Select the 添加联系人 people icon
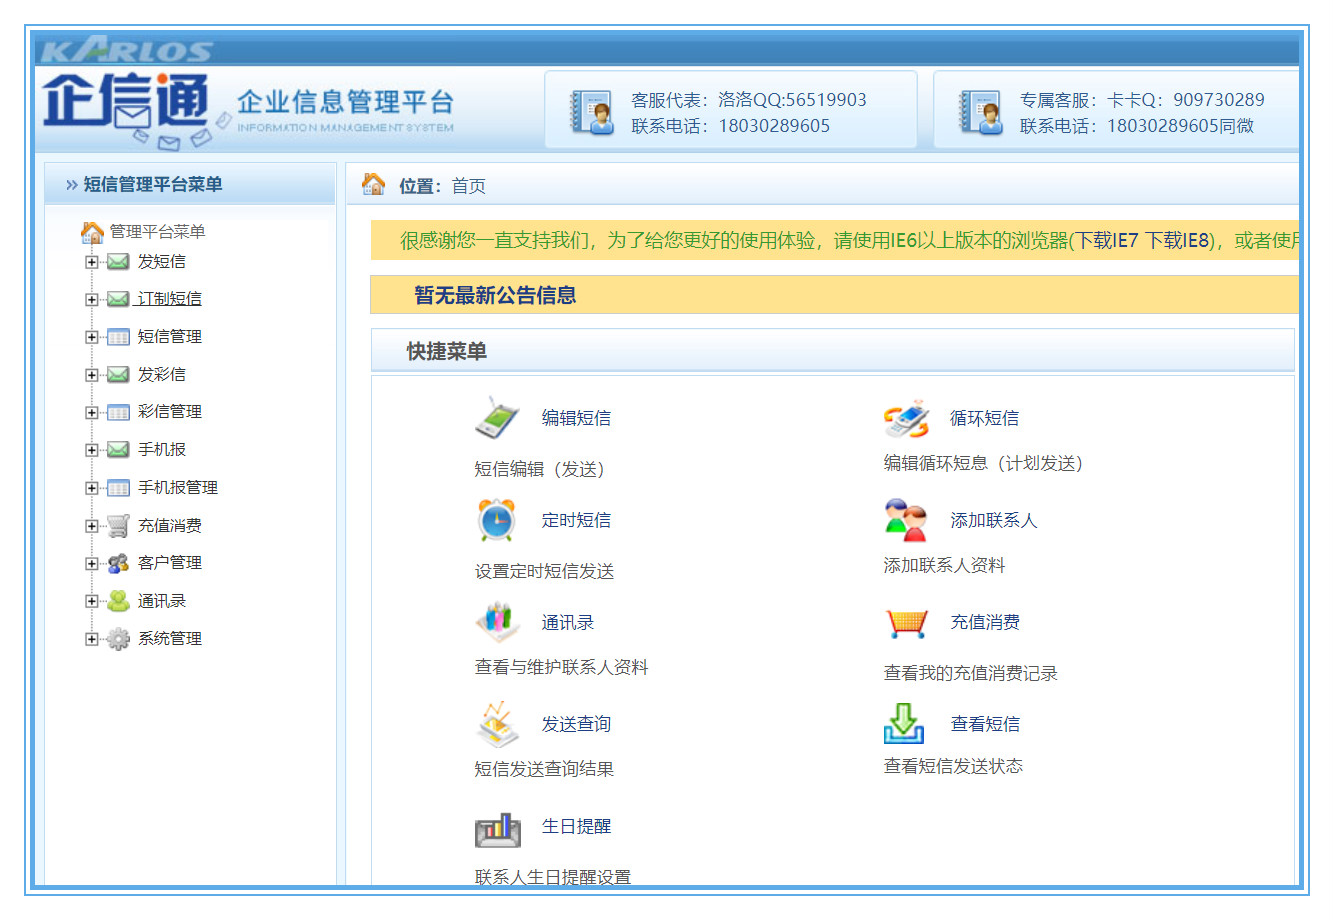This screenshot has width=1334, height=920. (x=905, y=521)
